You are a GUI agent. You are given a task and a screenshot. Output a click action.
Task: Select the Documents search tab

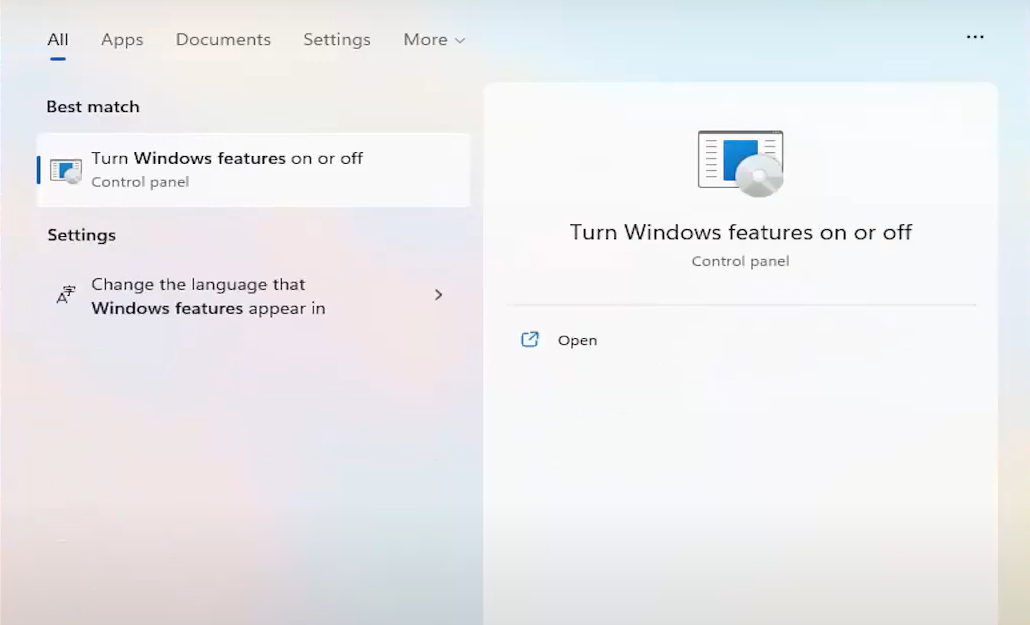tap(223, 40)
